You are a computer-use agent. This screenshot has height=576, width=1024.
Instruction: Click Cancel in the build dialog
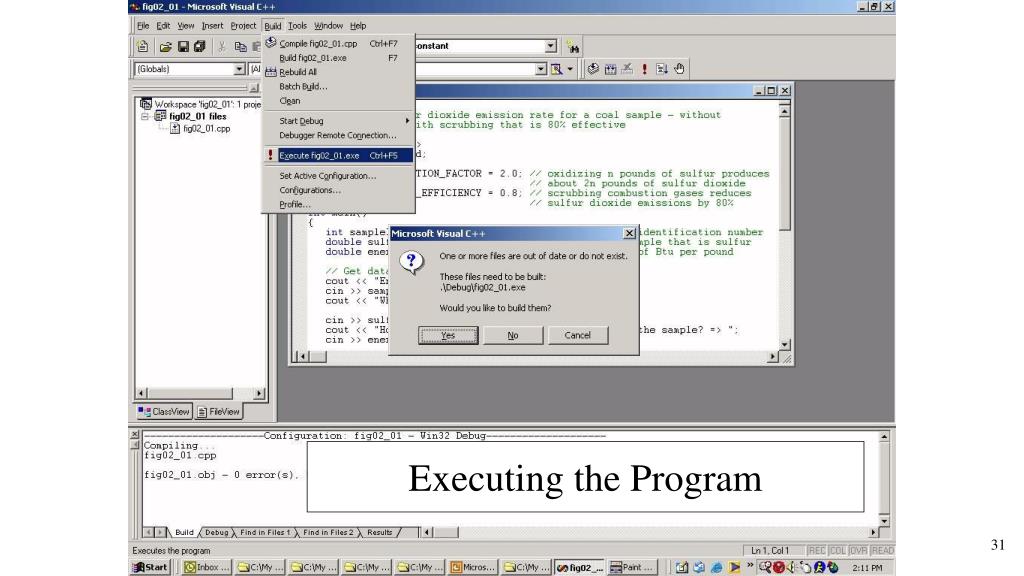[x=577, y=335]
